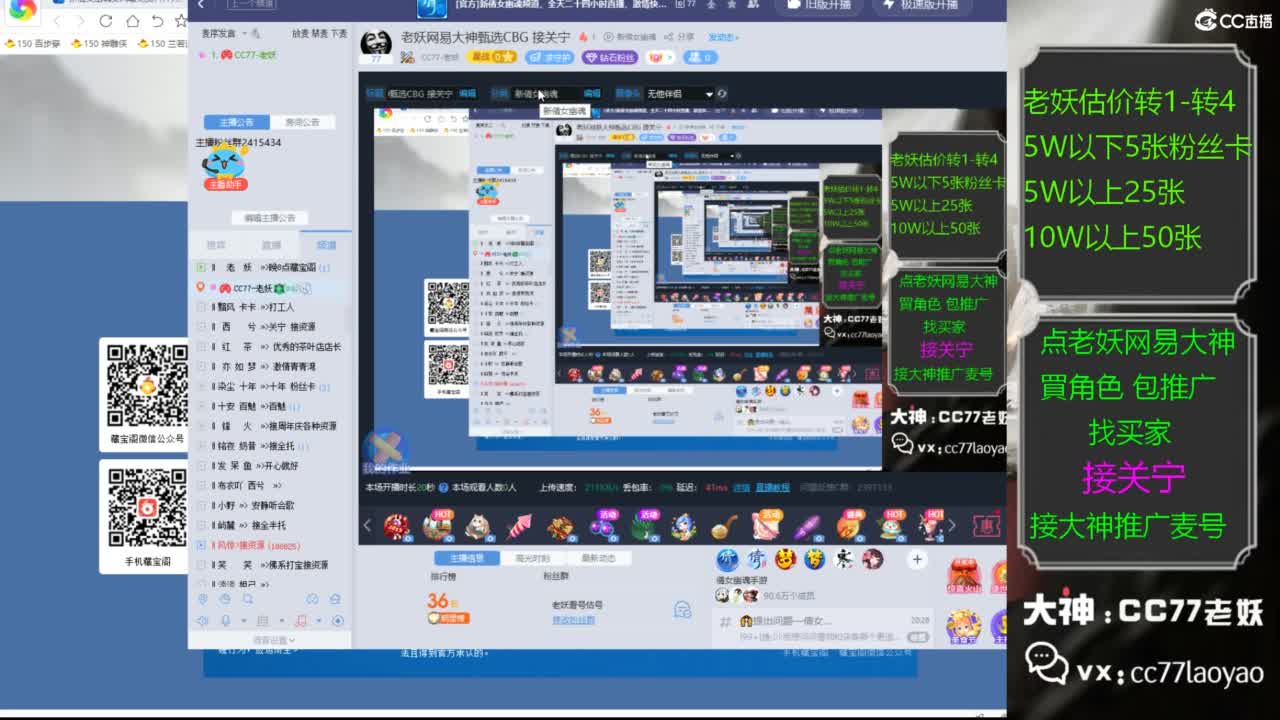Screen dimensions: 1280x720
Task: Click the 钻石粉丝 badge
Action: (610, 57)
